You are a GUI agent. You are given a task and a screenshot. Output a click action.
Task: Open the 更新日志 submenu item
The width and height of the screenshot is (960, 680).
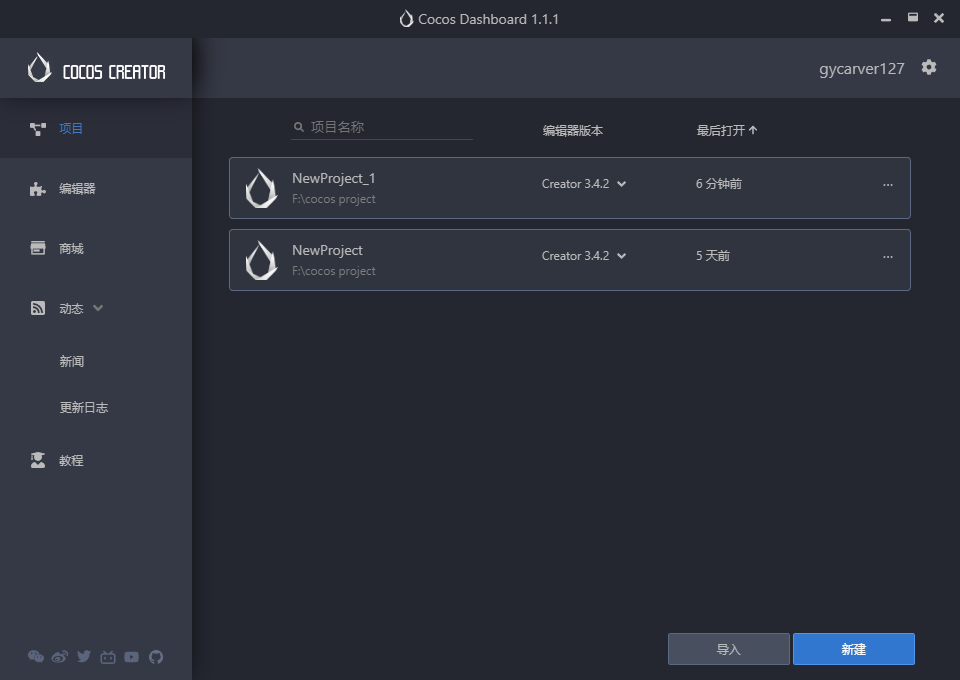[84, 408]
